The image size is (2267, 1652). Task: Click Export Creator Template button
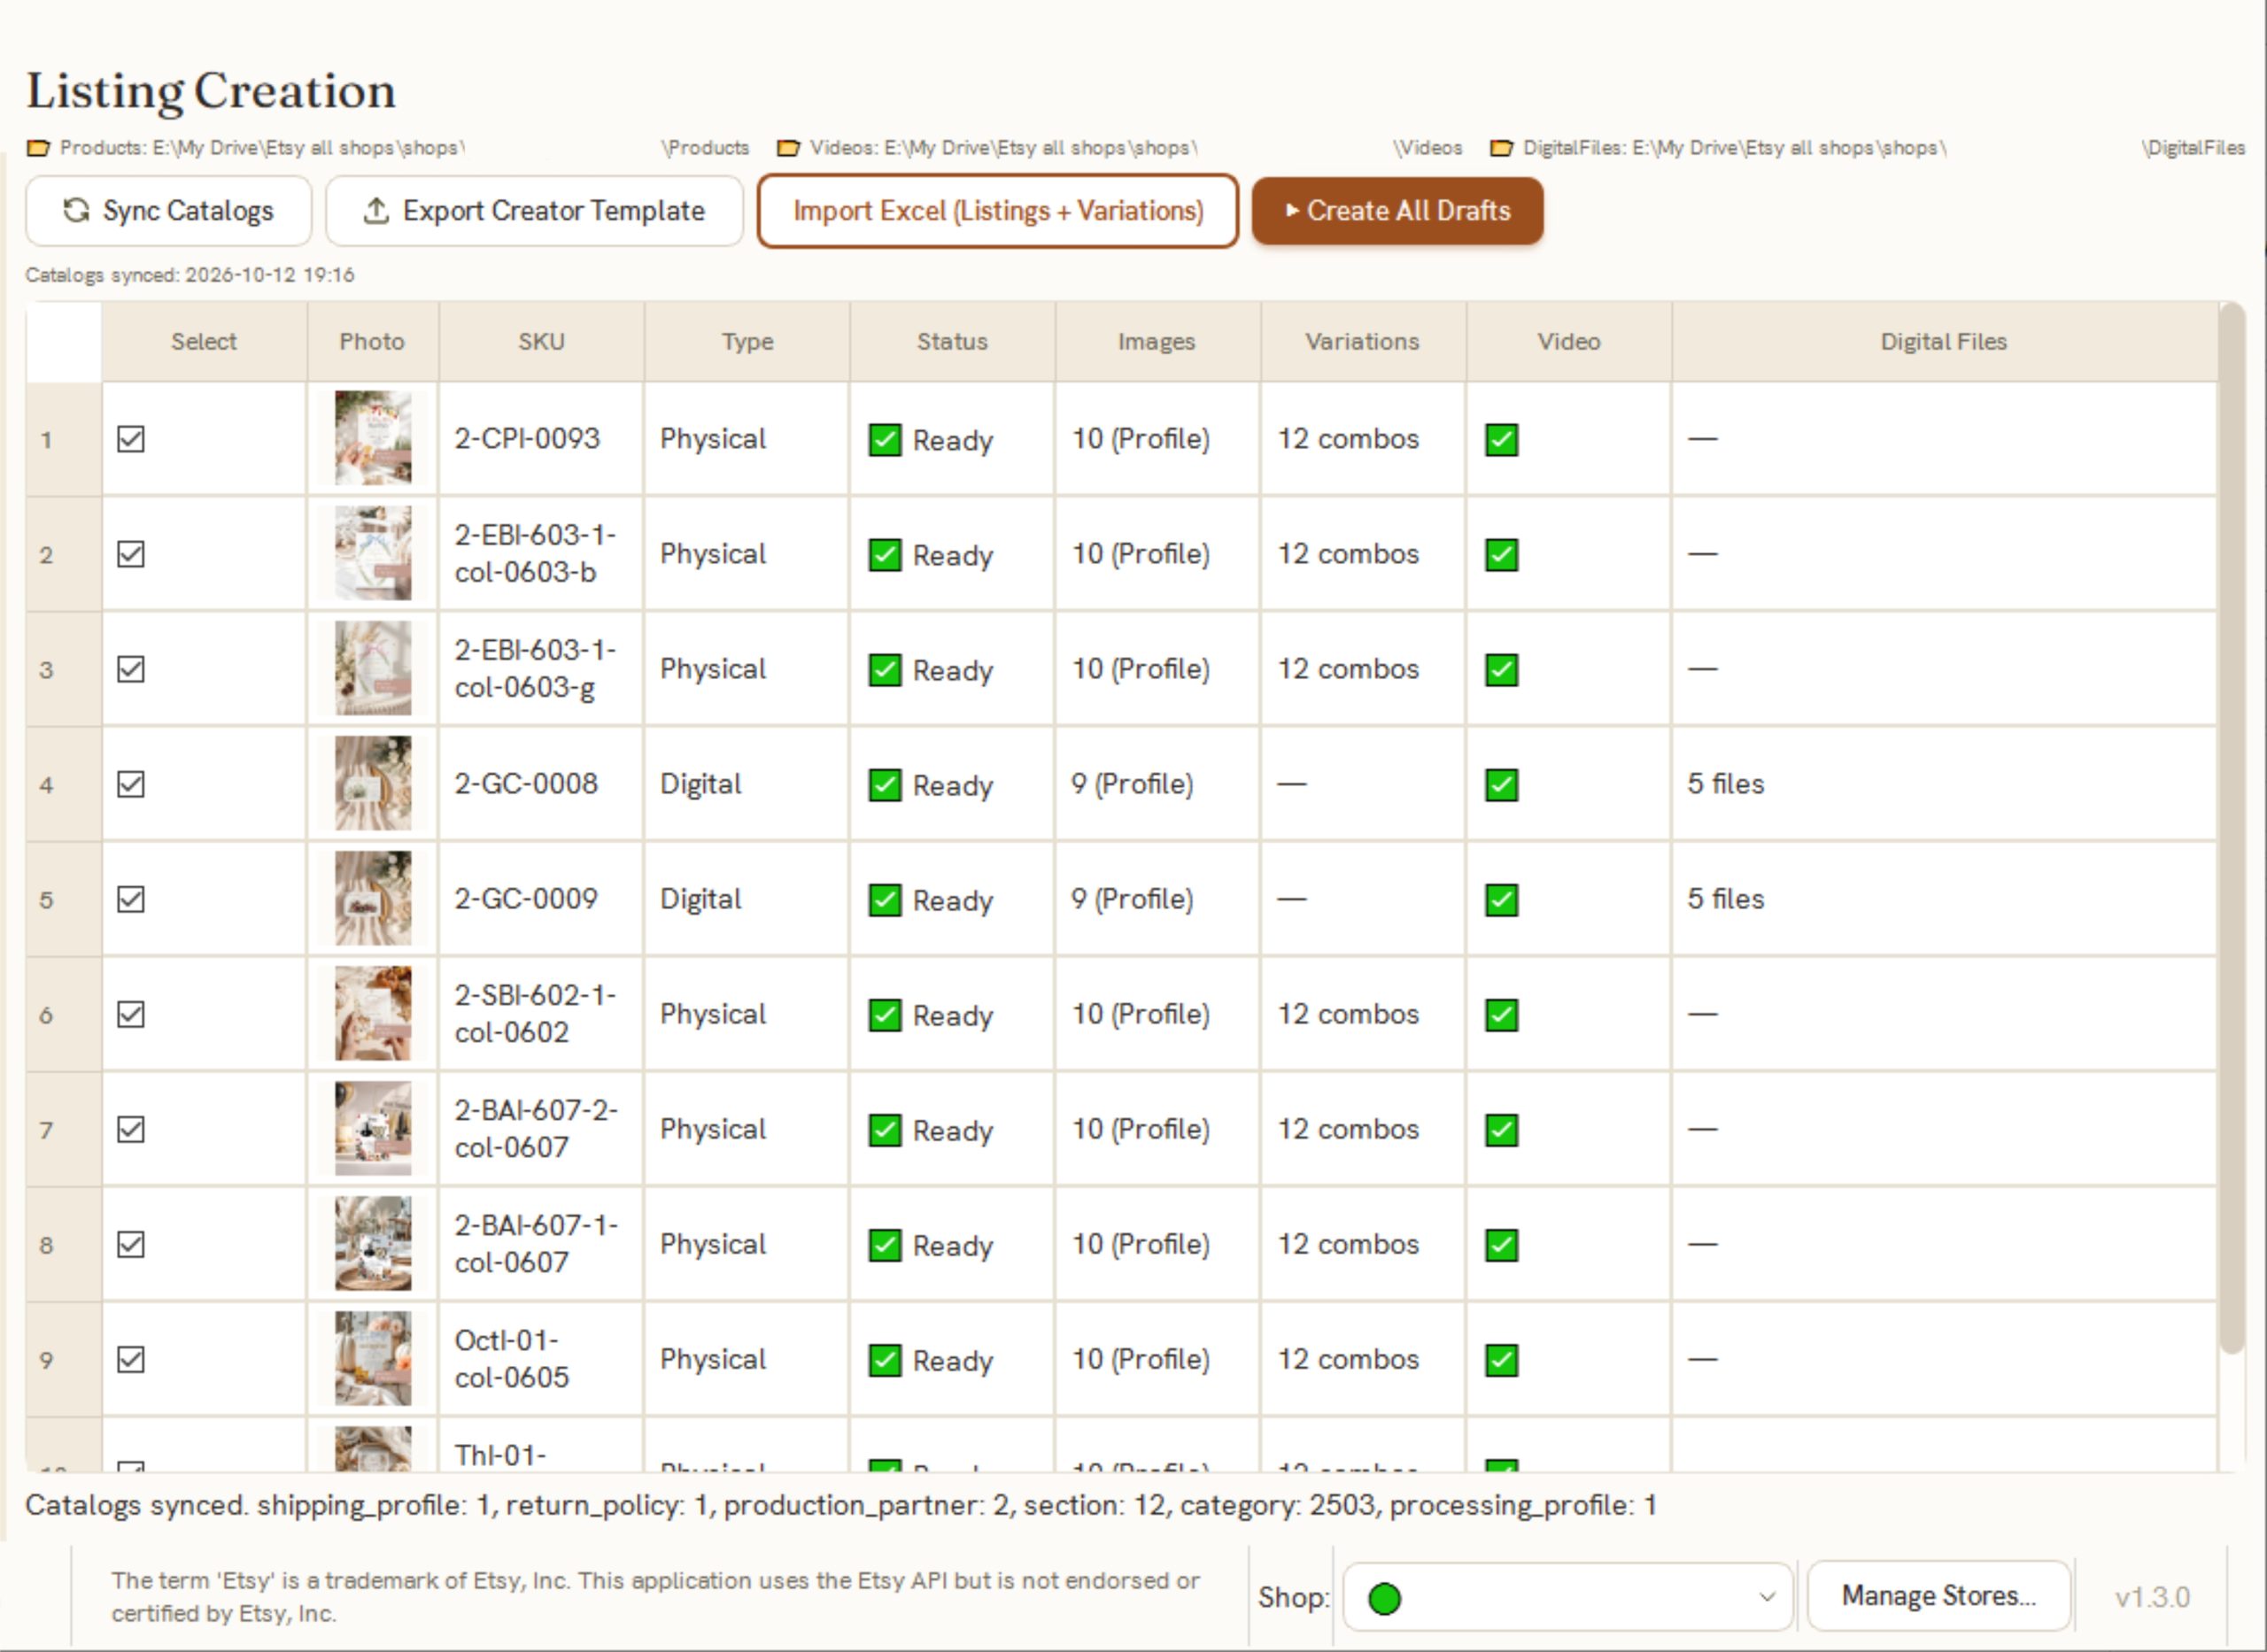click(534, 211)
